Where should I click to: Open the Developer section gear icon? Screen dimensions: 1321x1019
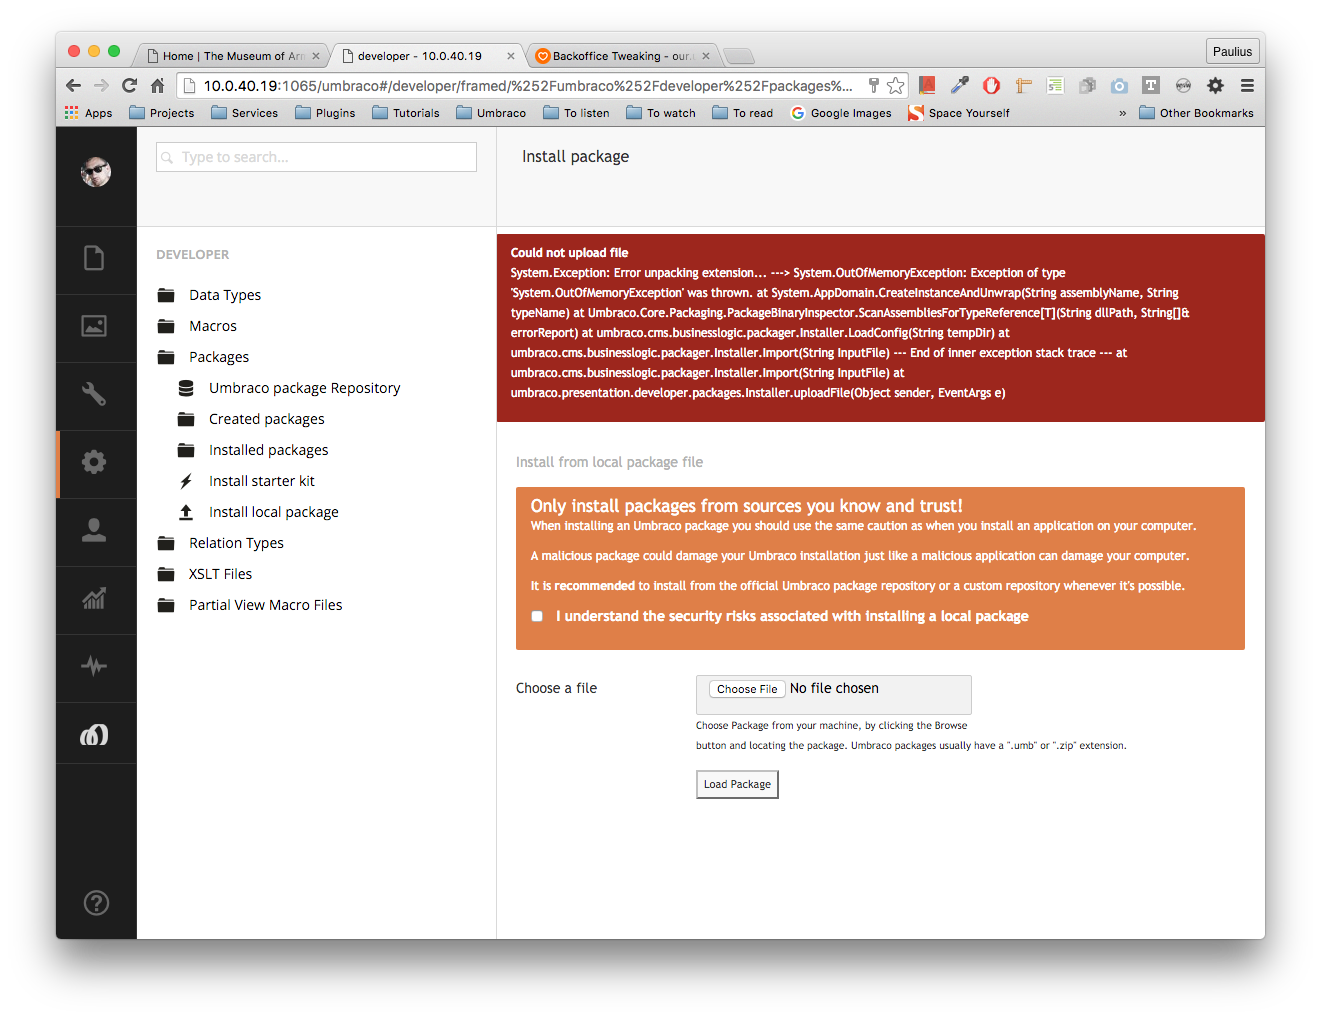coord(94,462)
